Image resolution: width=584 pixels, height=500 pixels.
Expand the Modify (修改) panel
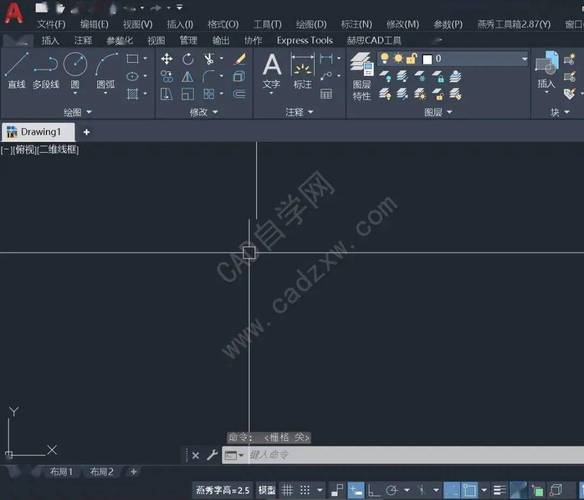[203, 112]
